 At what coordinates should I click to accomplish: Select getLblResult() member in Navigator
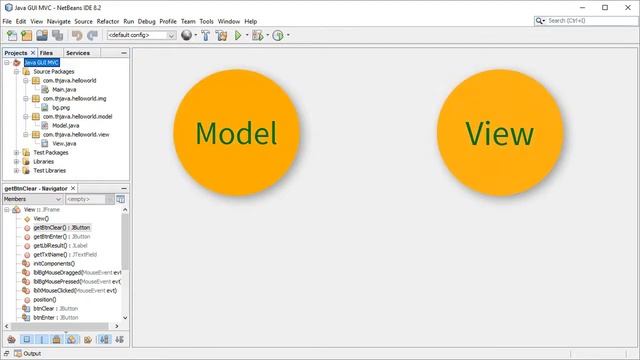pos(60,246)
